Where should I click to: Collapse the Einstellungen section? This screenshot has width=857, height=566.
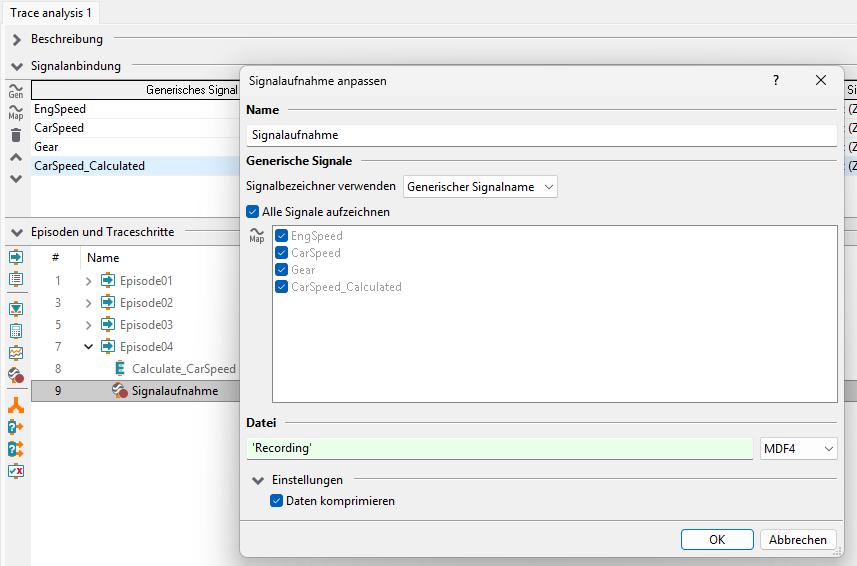pyautogui.click(x=258, y=480)
